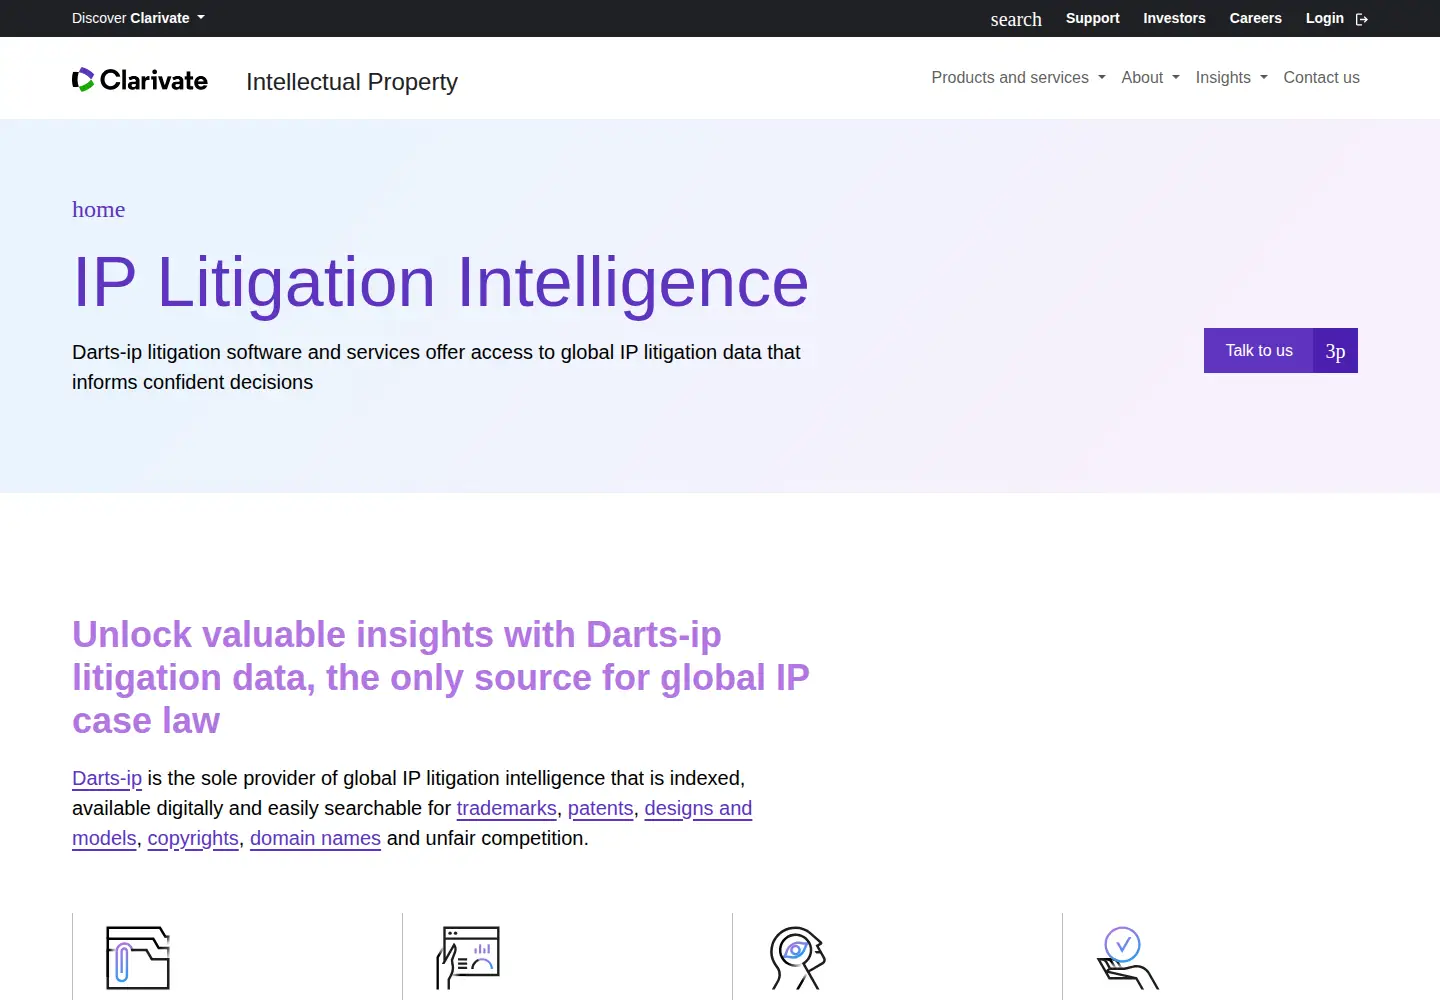Open the Investors link
The width and height of the screenshot is (1440, 1000).
1174,18
